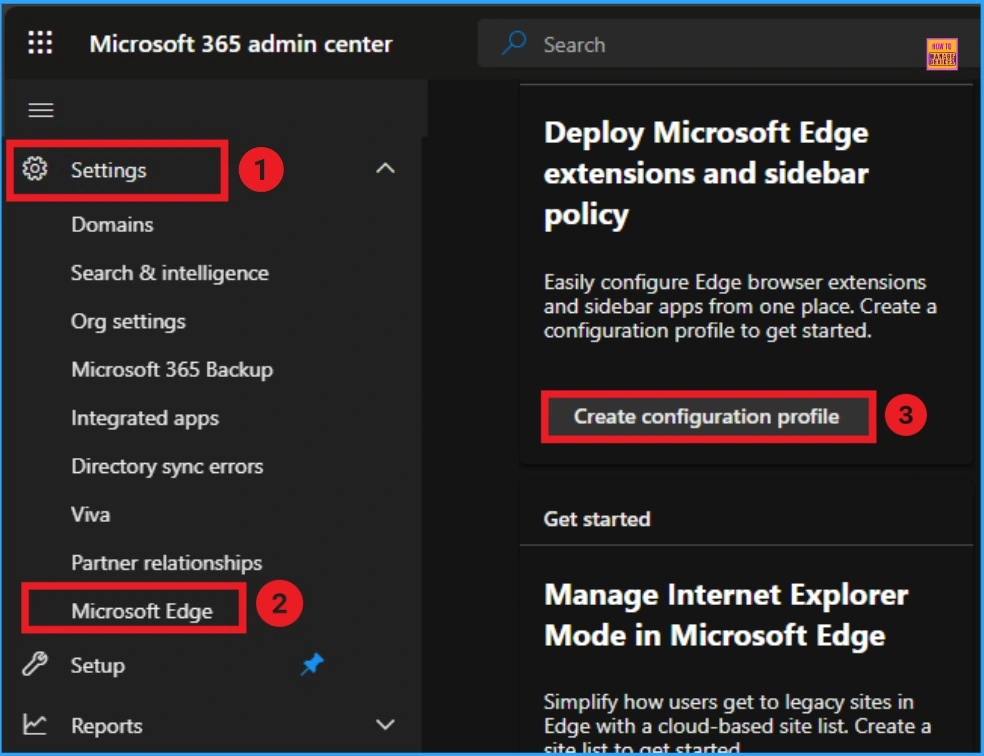This screenshot has width=984, height=756.
Task: Click the blue pin icon beside Setup
Action: (312, 664)
